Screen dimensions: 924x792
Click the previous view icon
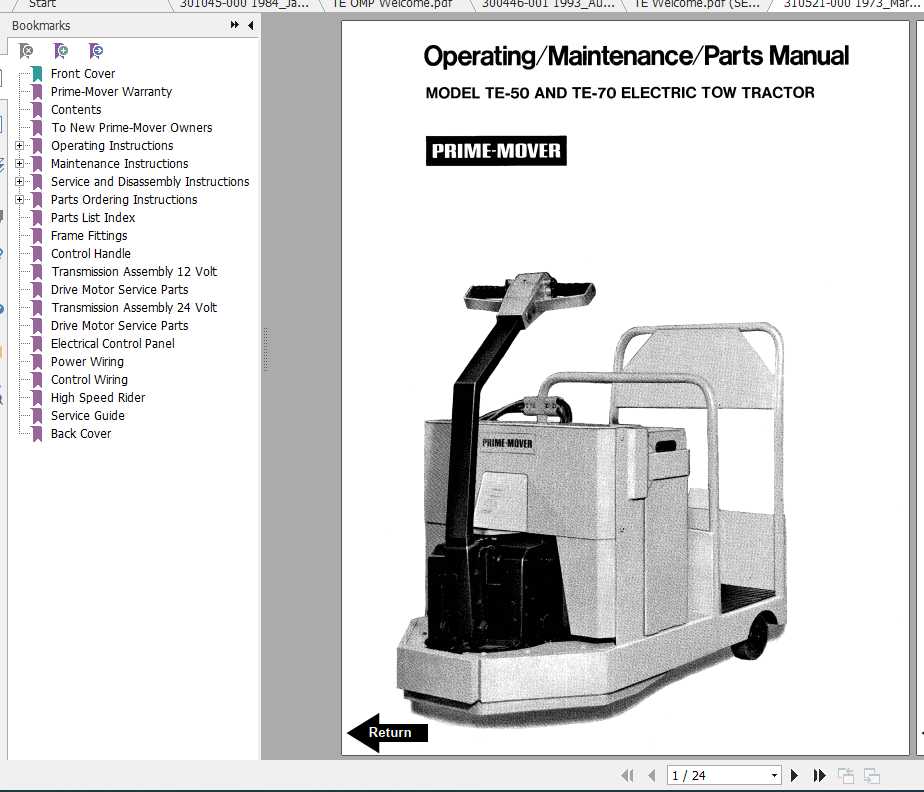click(845, 774)
